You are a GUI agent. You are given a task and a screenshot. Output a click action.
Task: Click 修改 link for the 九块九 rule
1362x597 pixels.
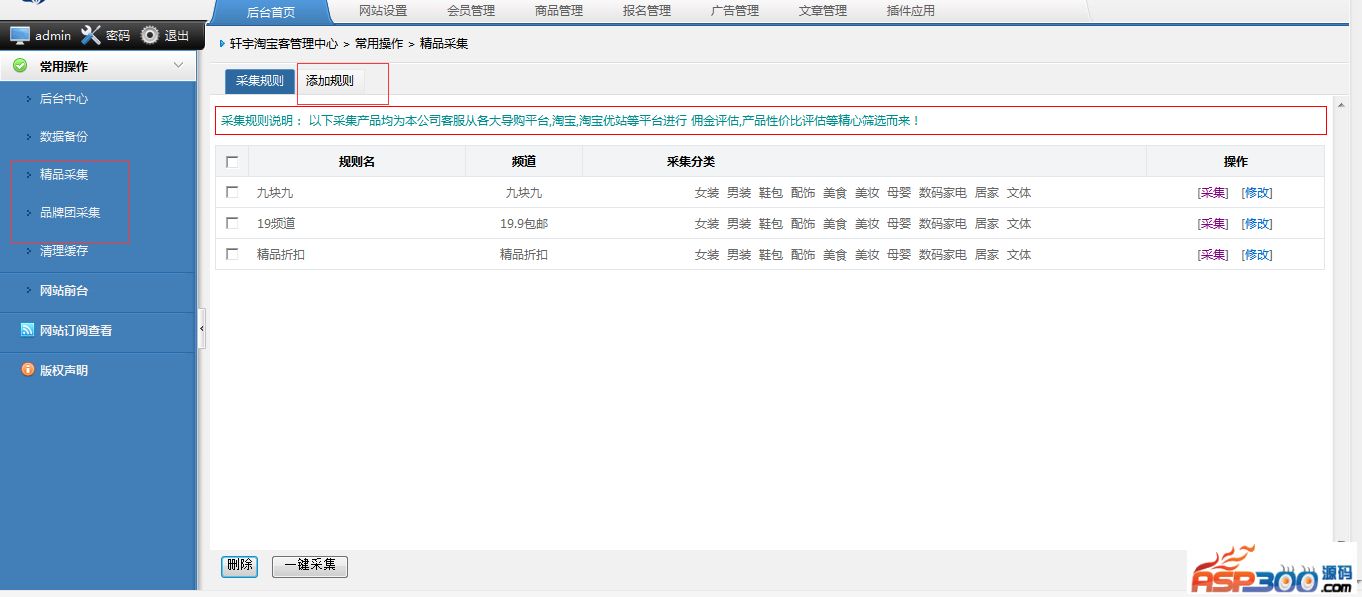[1257, 193]
